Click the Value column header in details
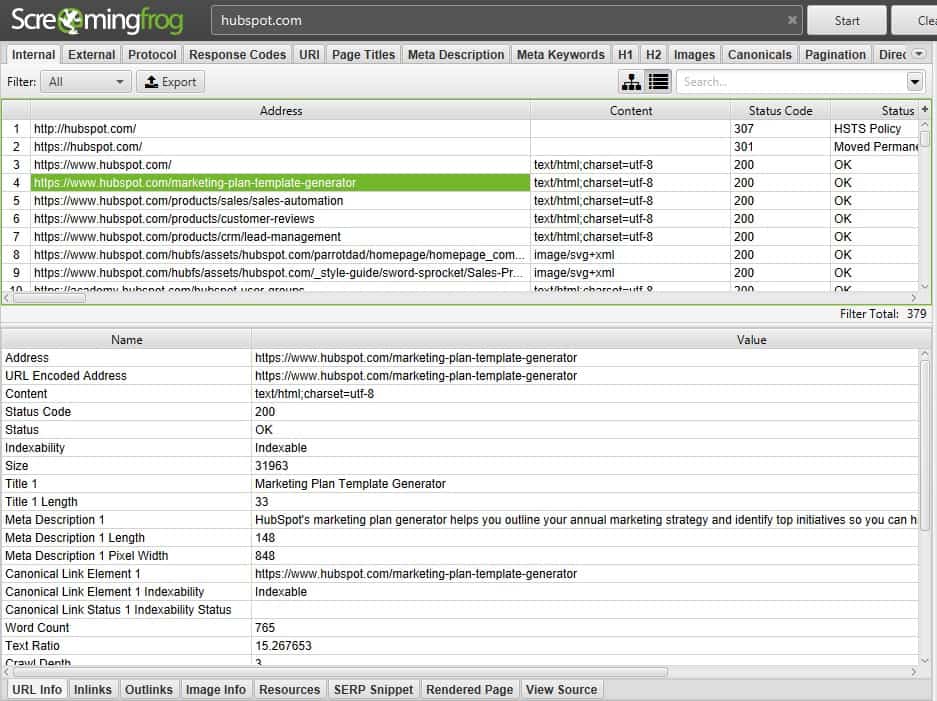937x701 pixels. (x=751, y=339)
